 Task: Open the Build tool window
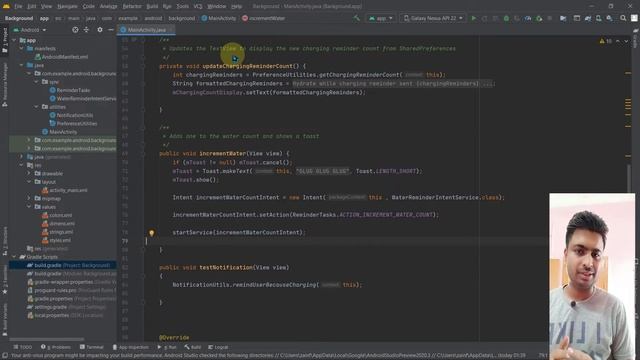tap(193, 347)
